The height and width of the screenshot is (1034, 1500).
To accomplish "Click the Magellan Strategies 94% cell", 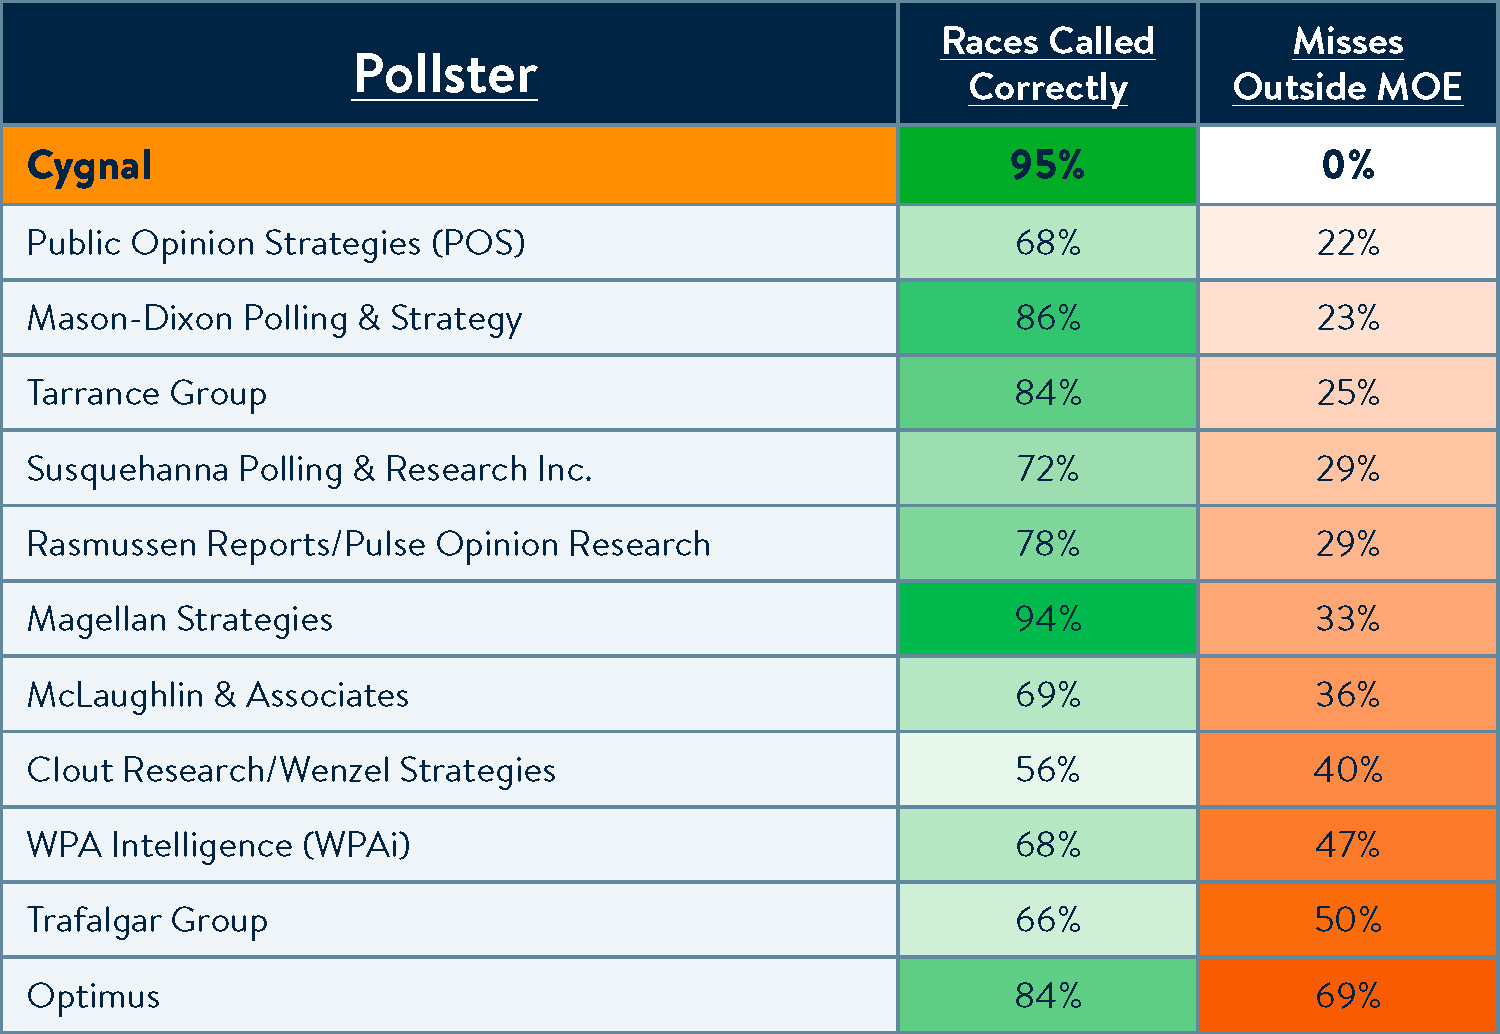I will point(1048,619).
